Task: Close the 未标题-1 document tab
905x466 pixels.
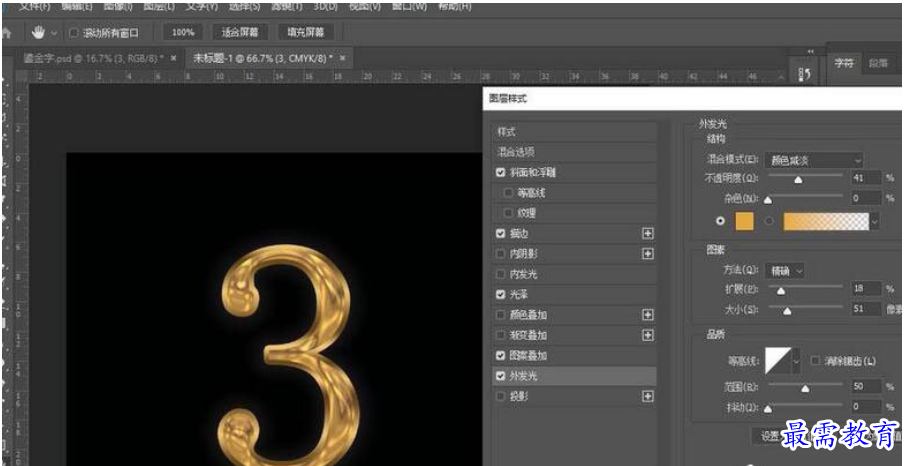Action: point(343,58)
